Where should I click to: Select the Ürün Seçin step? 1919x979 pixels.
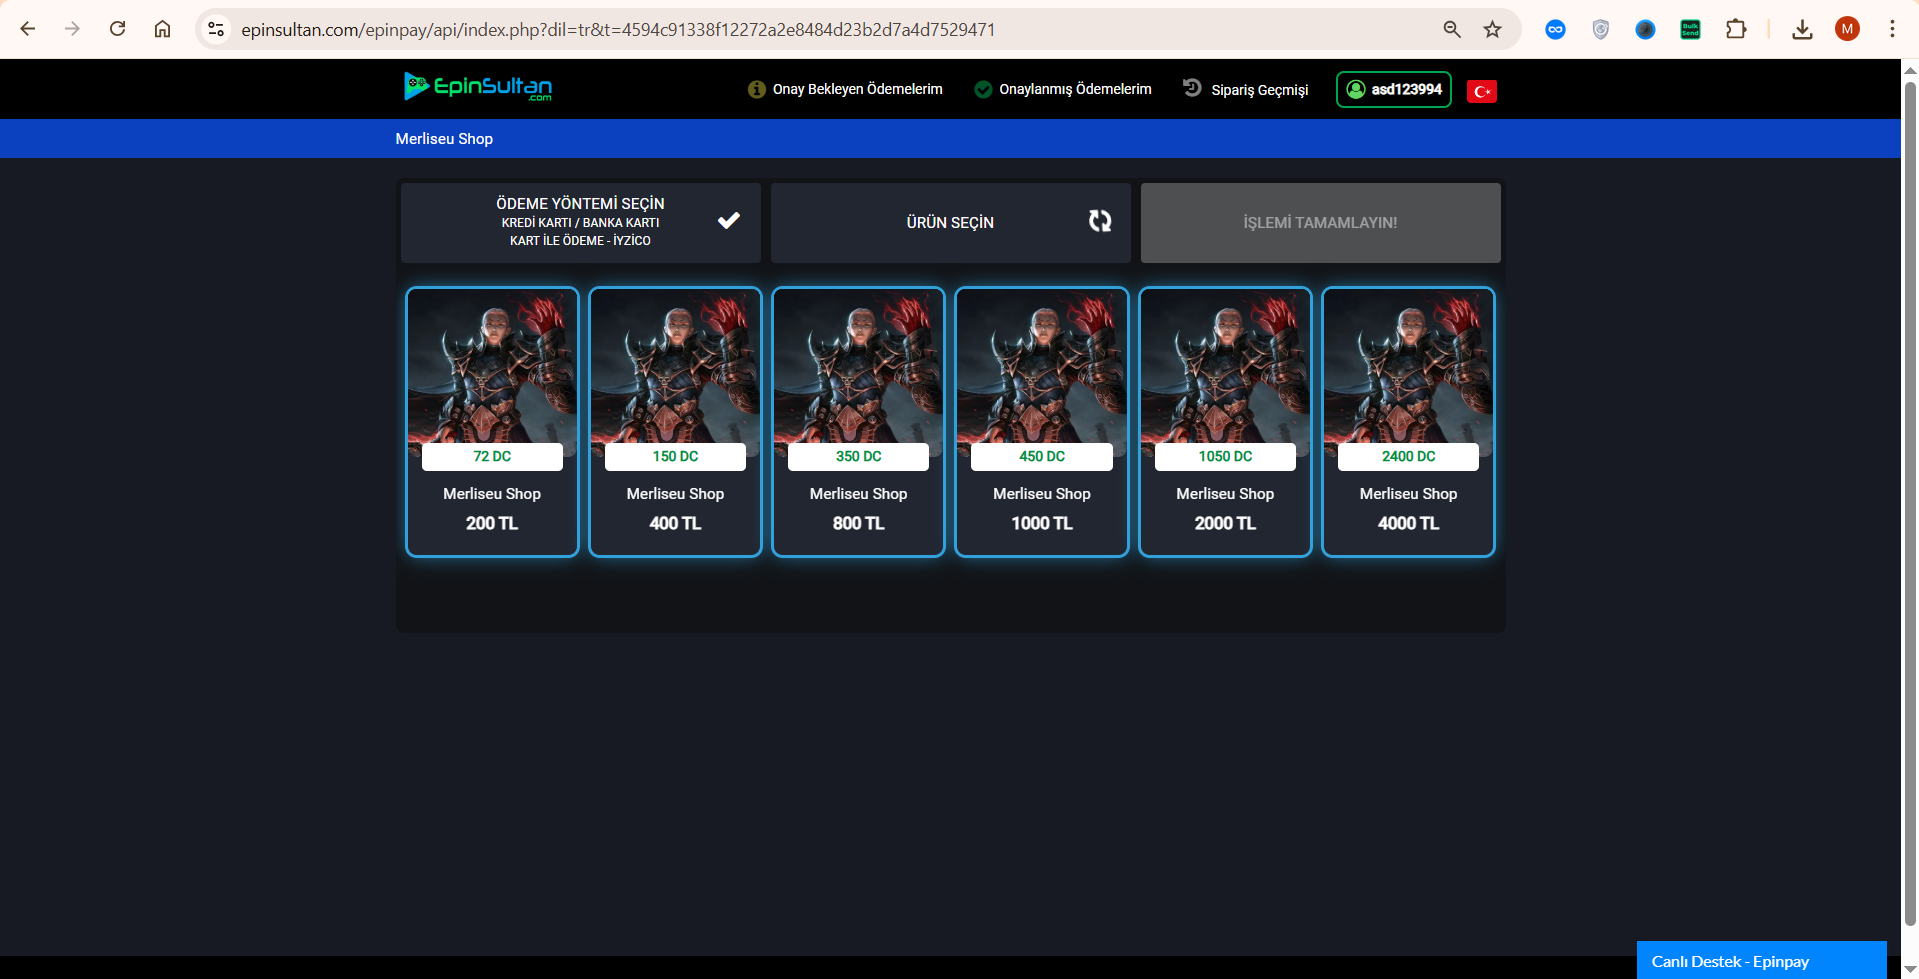[950, 222]
